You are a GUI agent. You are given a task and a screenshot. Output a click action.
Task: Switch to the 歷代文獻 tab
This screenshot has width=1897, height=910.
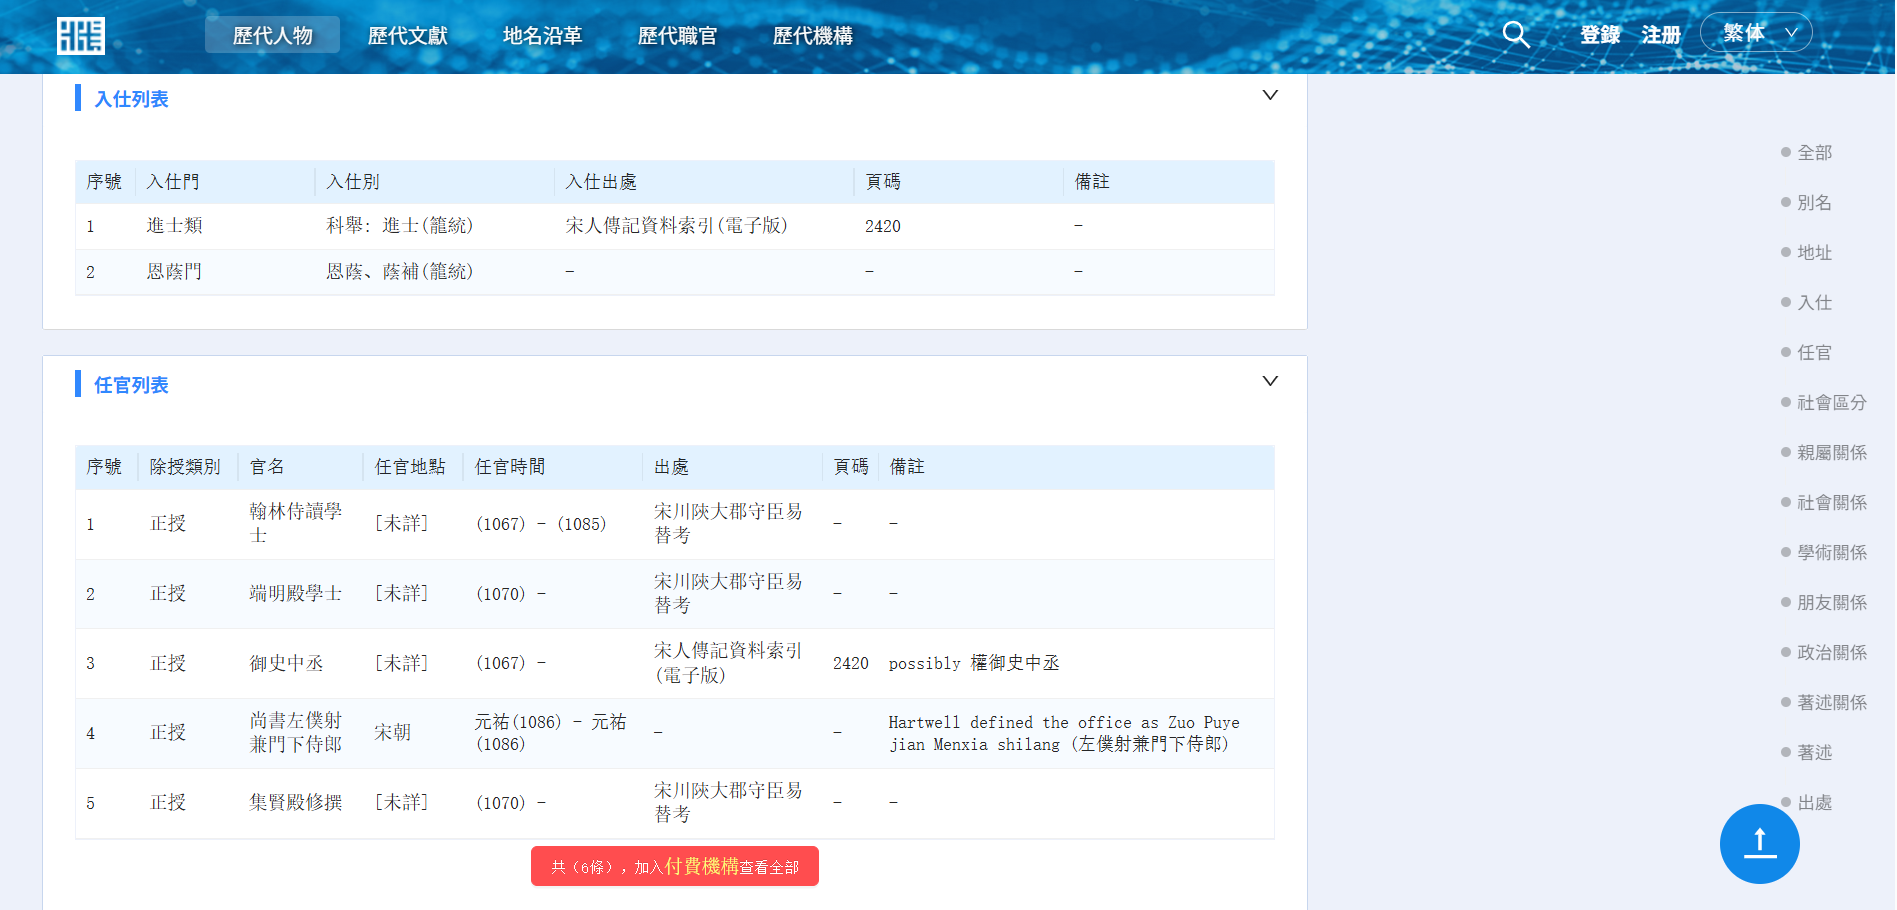click(407, 36)
